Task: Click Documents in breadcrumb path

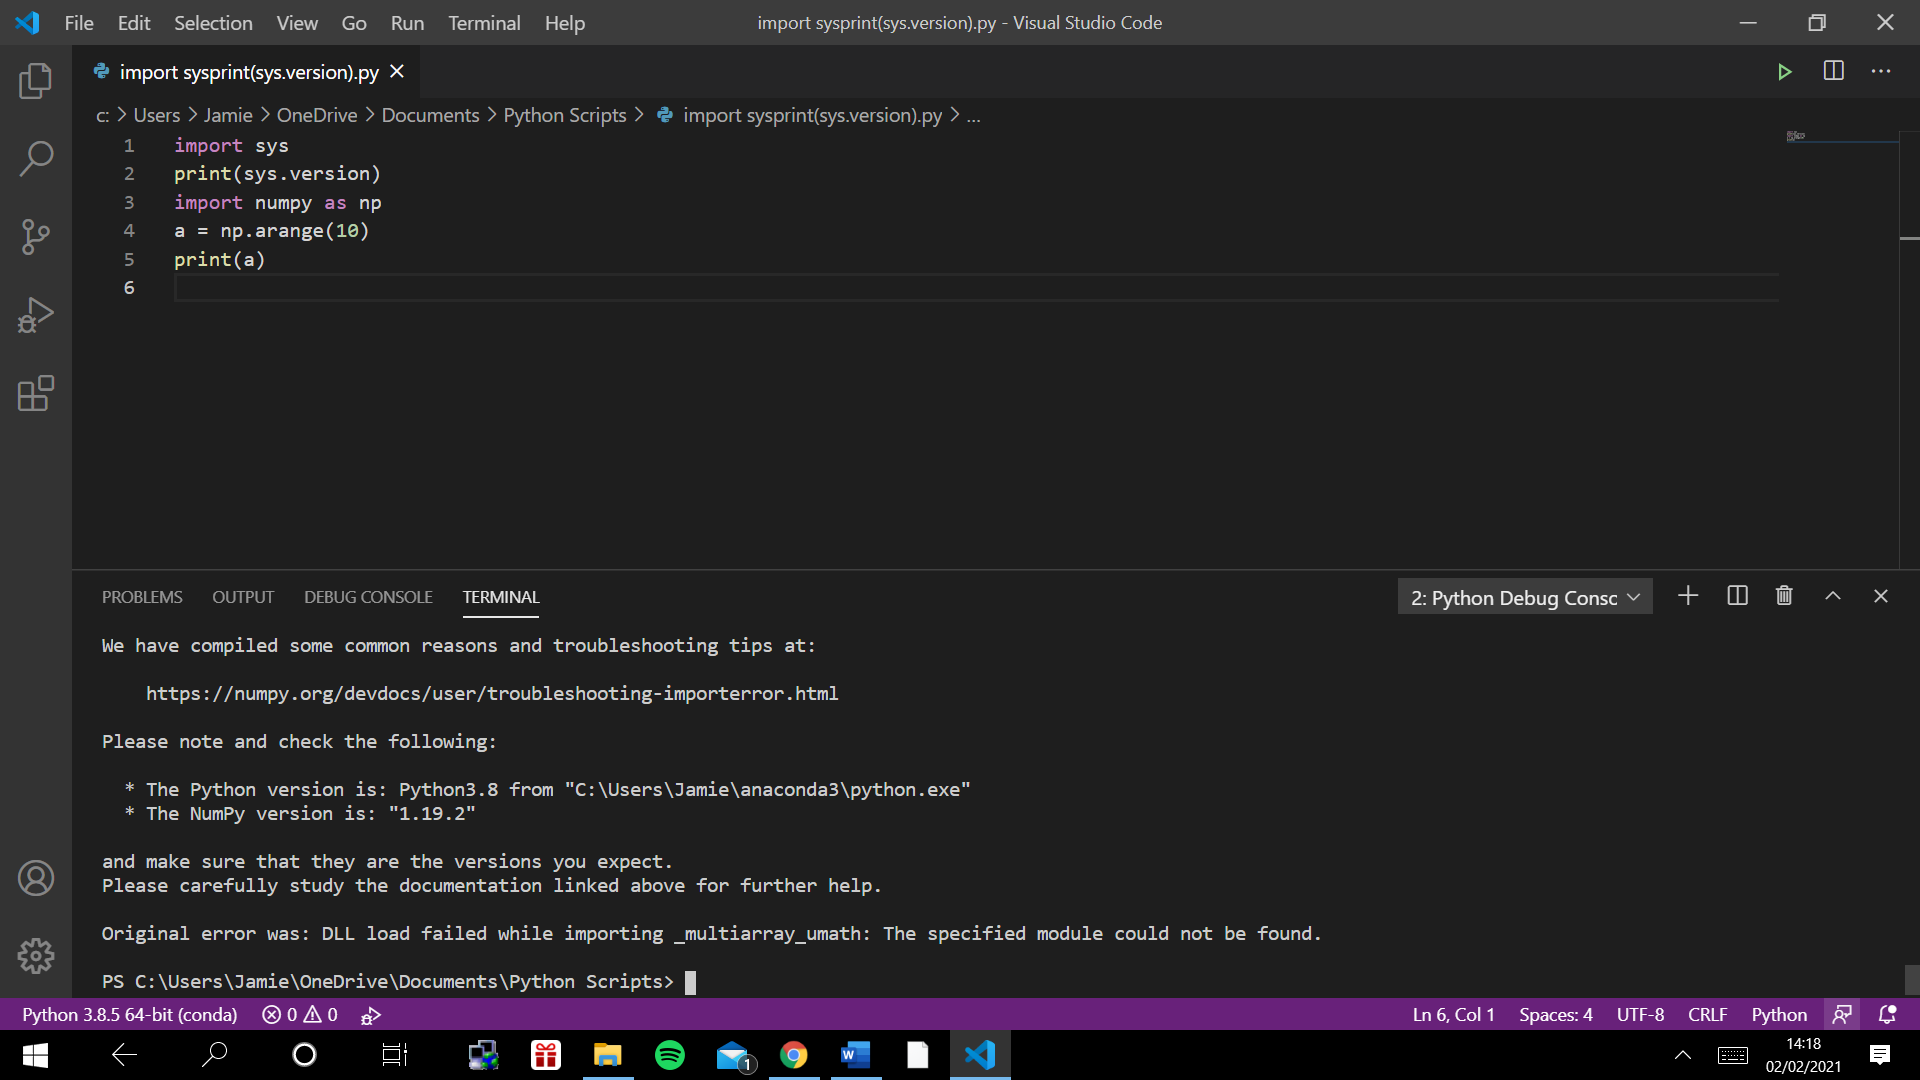Action: point(430,115)
